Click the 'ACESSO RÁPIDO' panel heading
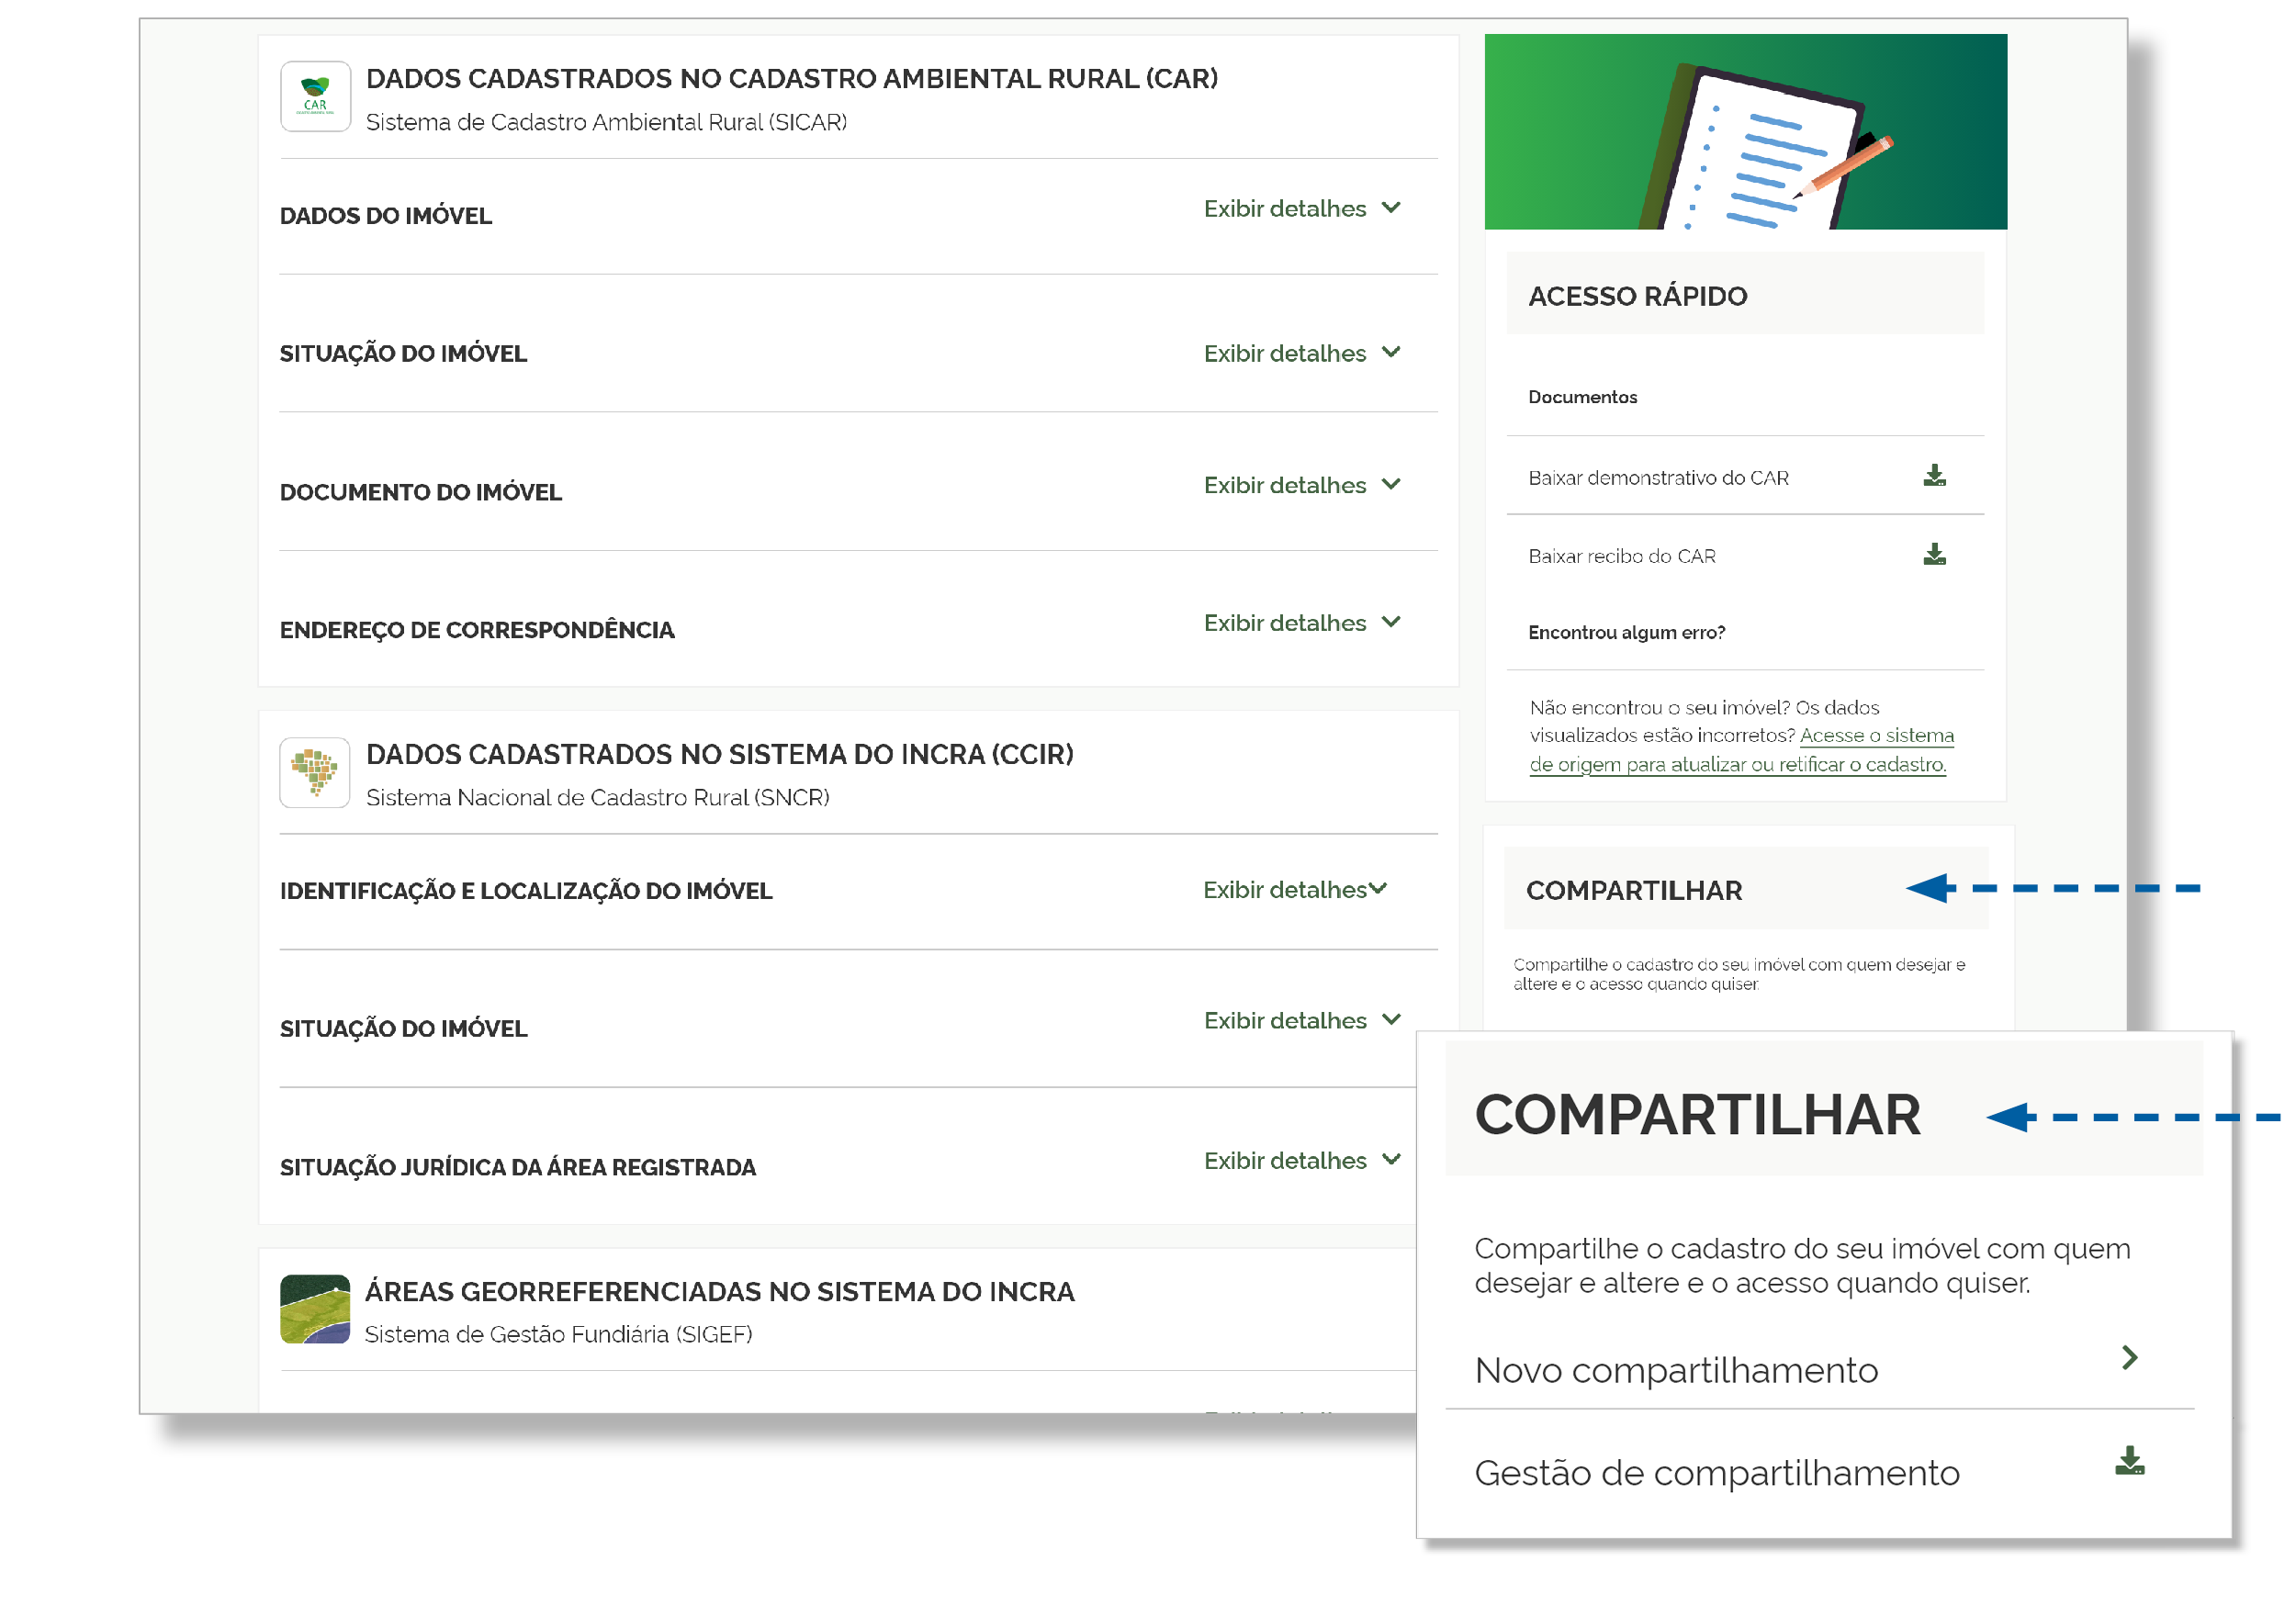The image size is (2296, 1607). point(1638,296)
